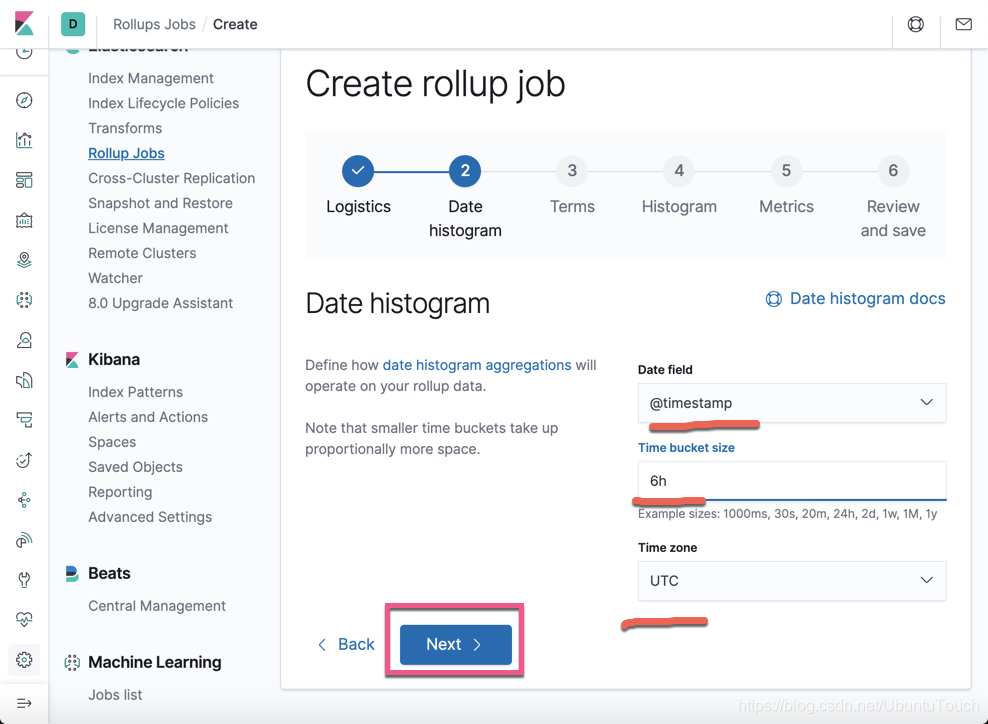The height and width of the screenshot is (724, 988).
Task: Focus the Time bucket size input
Action: 791,481
